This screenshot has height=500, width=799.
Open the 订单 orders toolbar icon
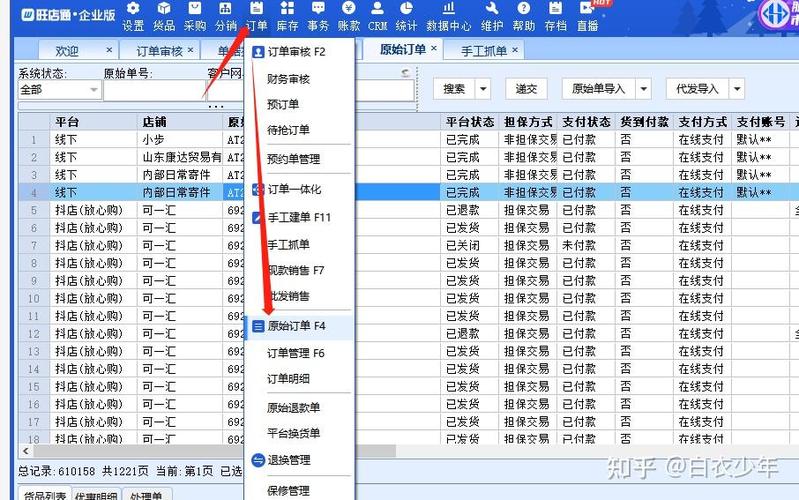[256, 16]
